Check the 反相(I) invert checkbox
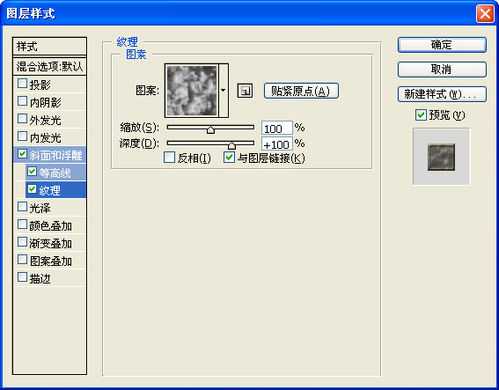The image size is (499, 390). 169,157
